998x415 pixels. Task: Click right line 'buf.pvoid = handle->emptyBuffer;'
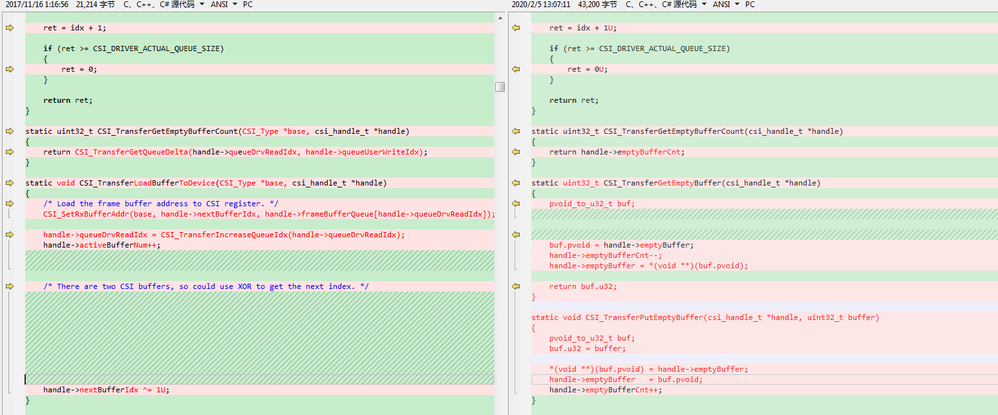(x=622, y=245)
